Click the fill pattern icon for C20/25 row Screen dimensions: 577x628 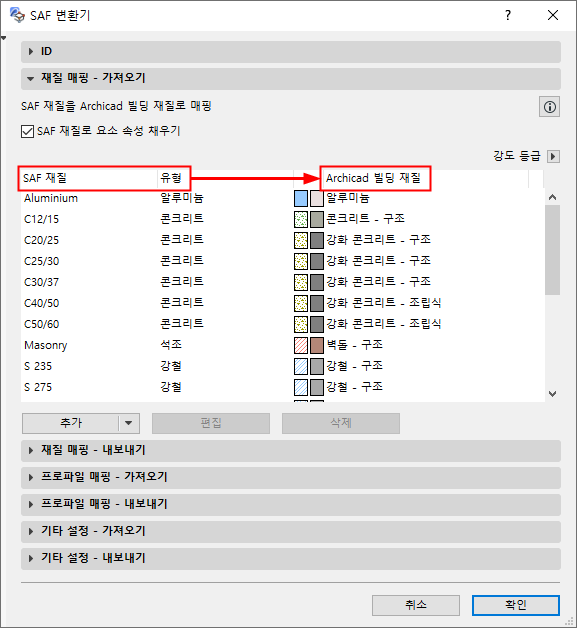(301, 240)
